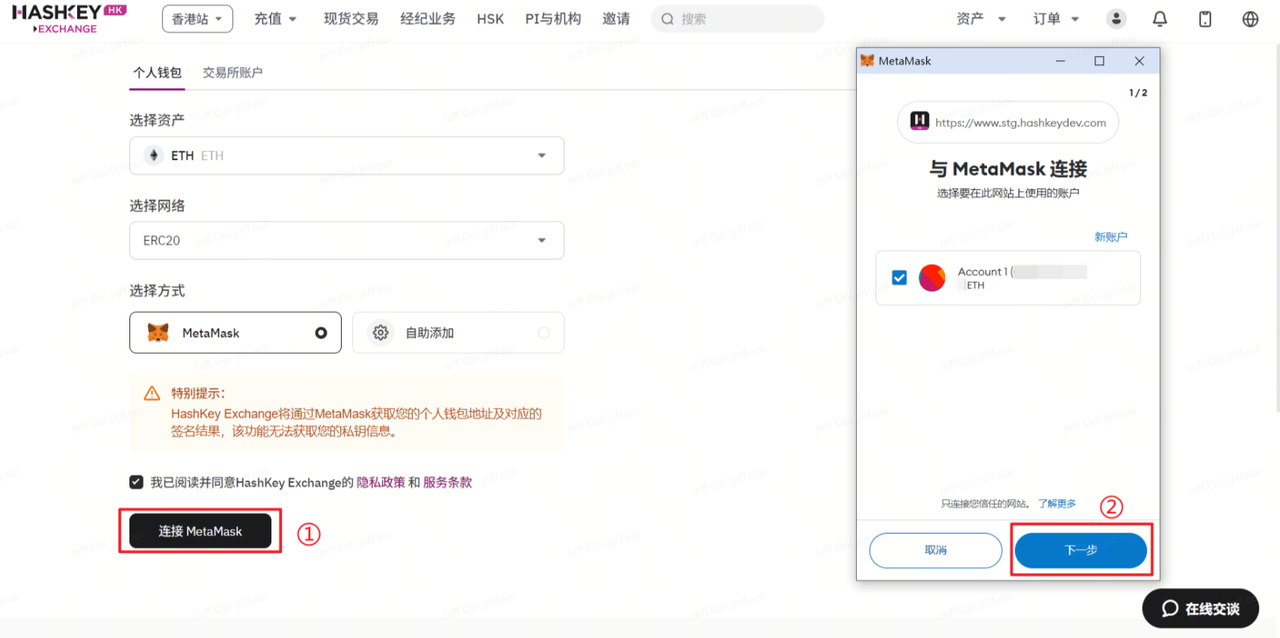Toggle the privacy policy agreement checkbox
The image size is (1280, 638).
[x=136, y=482]
